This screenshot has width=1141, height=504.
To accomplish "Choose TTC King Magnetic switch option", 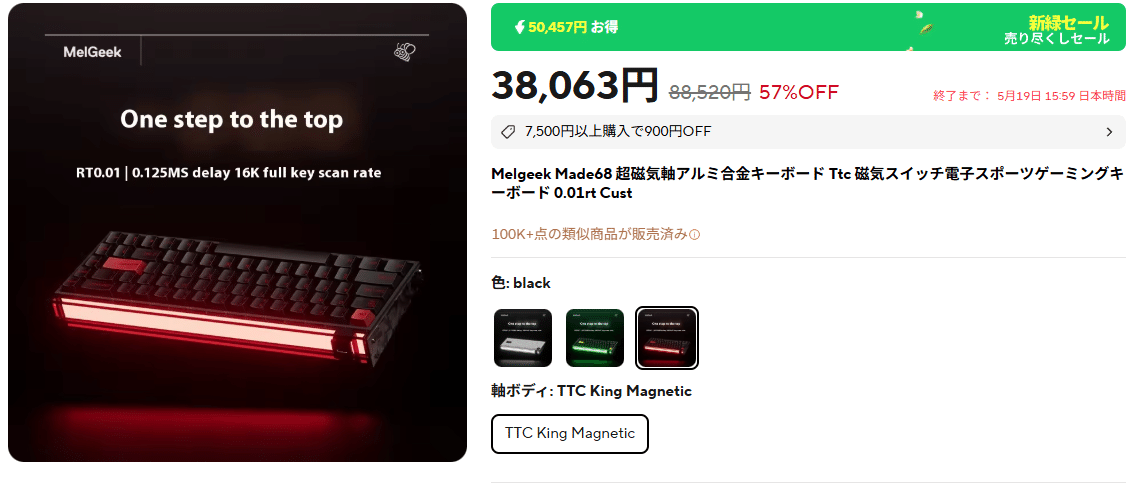I will pyautogui.click(x=570, y=433).
